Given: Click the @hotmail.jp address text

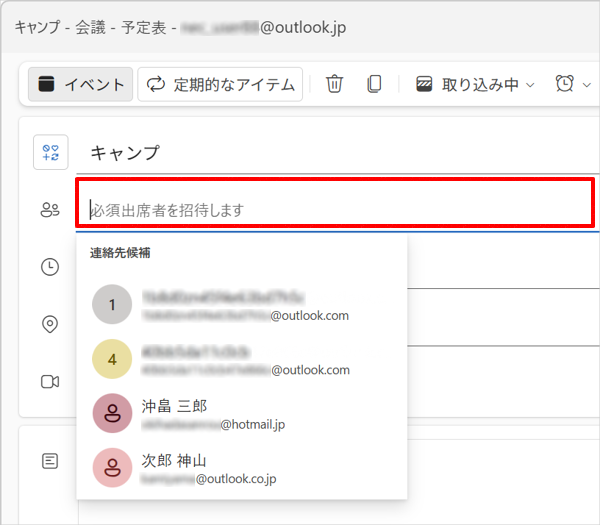Looking at the screenshot, I should (253, 425).
